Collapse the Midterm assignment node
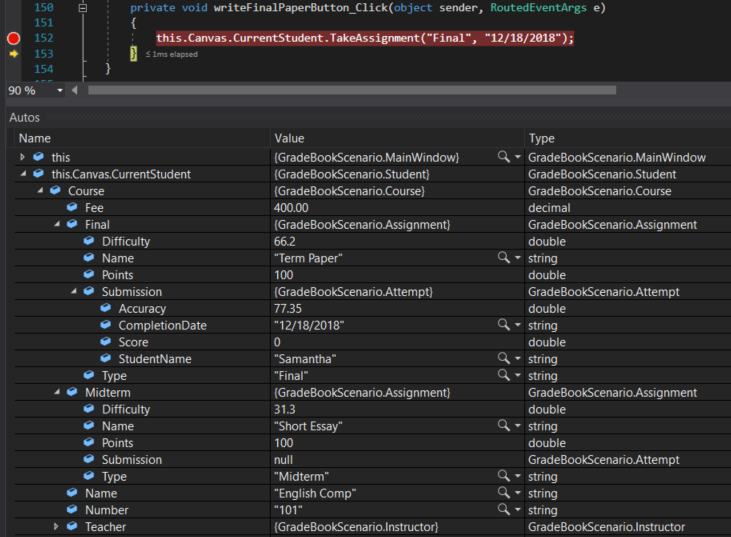Viewport: 731px width, 537px height. pos(57,392)
